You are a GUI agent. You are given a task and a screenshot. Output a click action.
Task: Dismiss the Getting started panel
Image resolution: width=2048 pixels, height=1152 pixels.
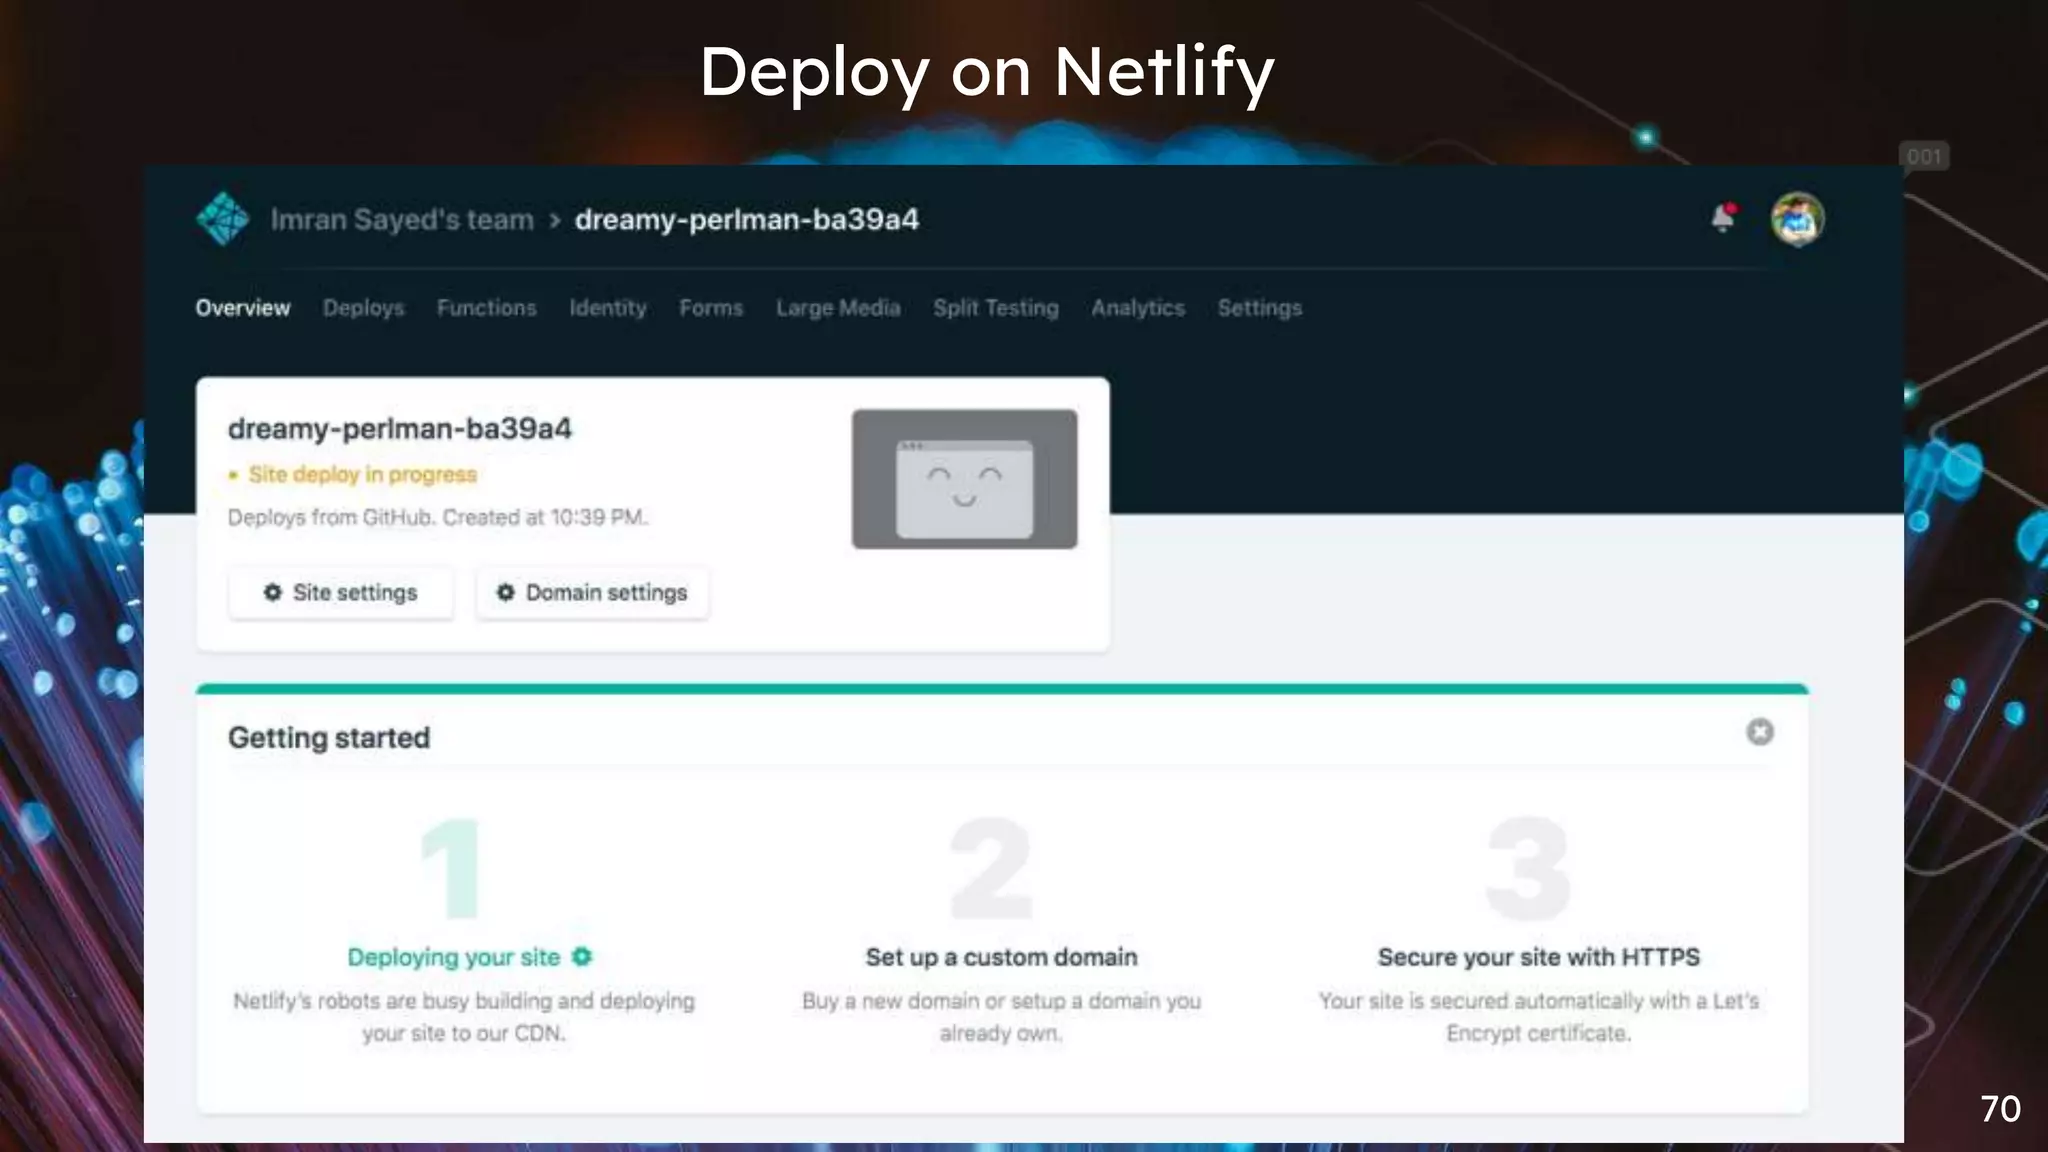coord(1760,732)
